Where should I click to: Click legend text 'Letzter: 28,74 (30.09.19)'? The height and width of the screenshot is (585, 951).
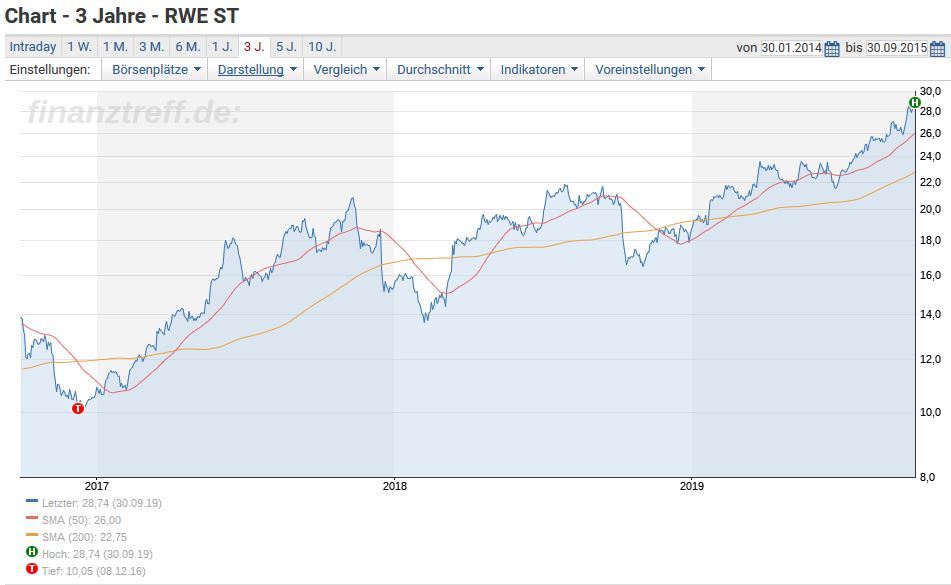click(102, 503)
